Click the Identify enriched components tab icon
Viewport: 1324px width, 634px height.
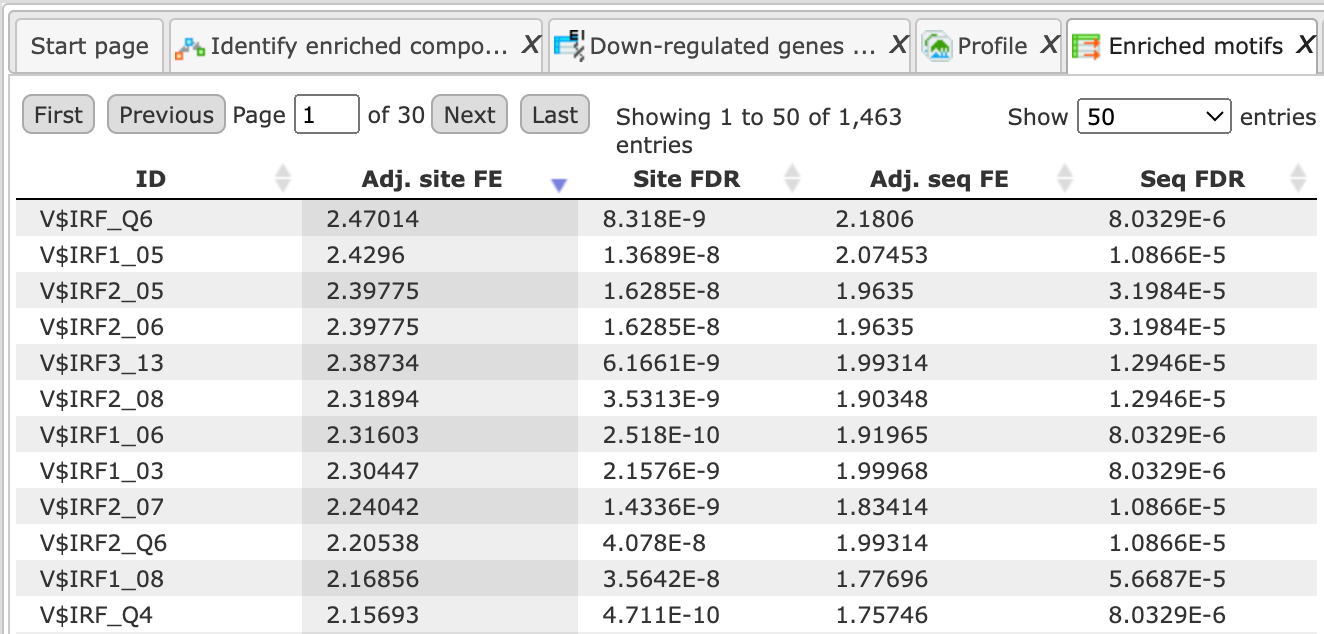pos(190,46)
